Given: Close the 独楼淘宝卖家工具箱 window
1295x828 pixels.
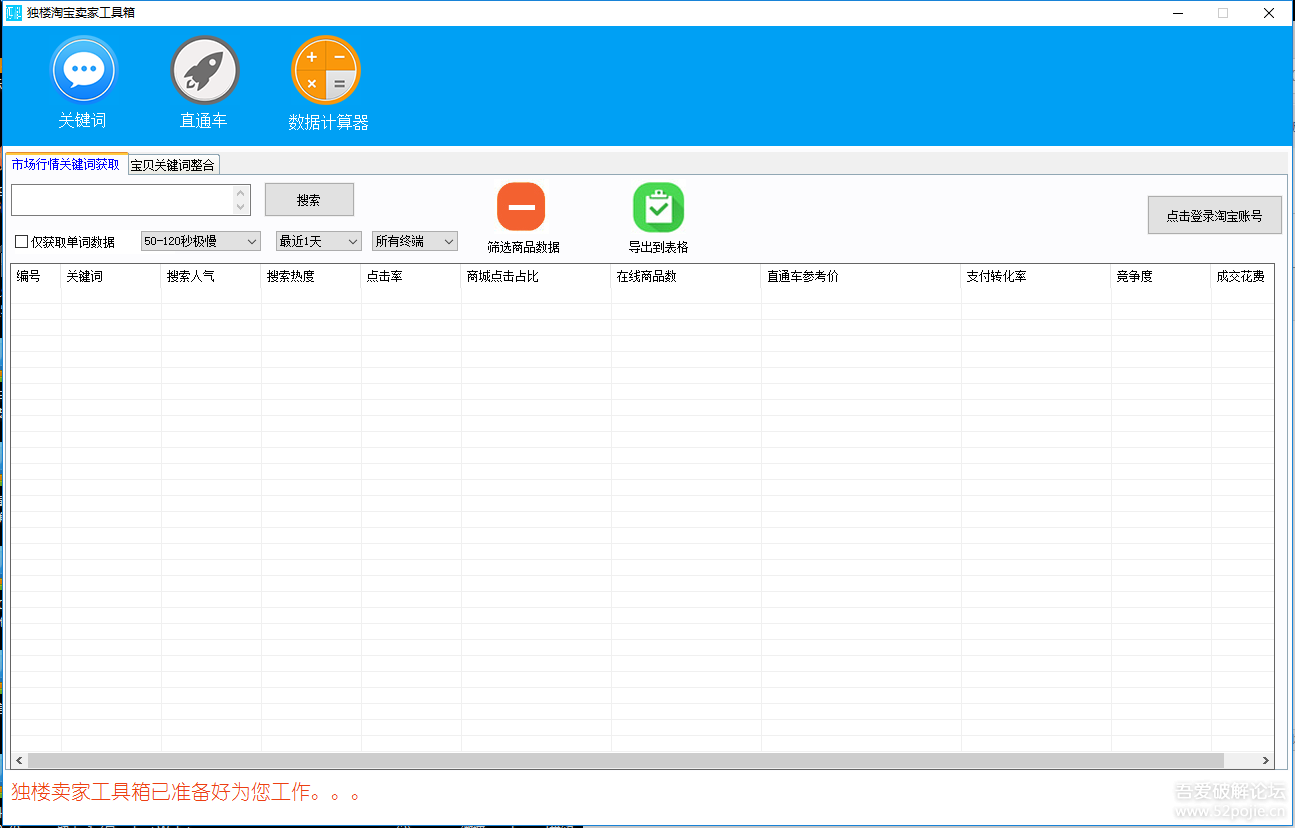Looking at the screenshot, I should (x=1269, y=13).
